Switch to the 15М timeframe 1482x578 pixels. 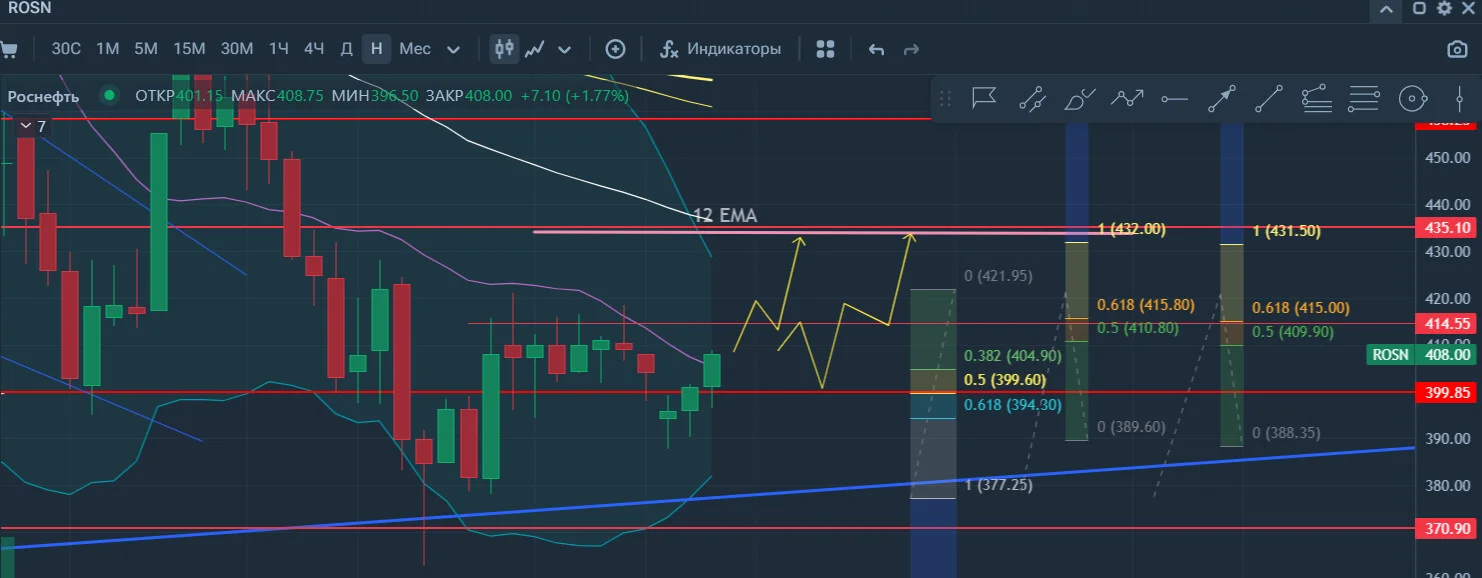tap(189, 49)
